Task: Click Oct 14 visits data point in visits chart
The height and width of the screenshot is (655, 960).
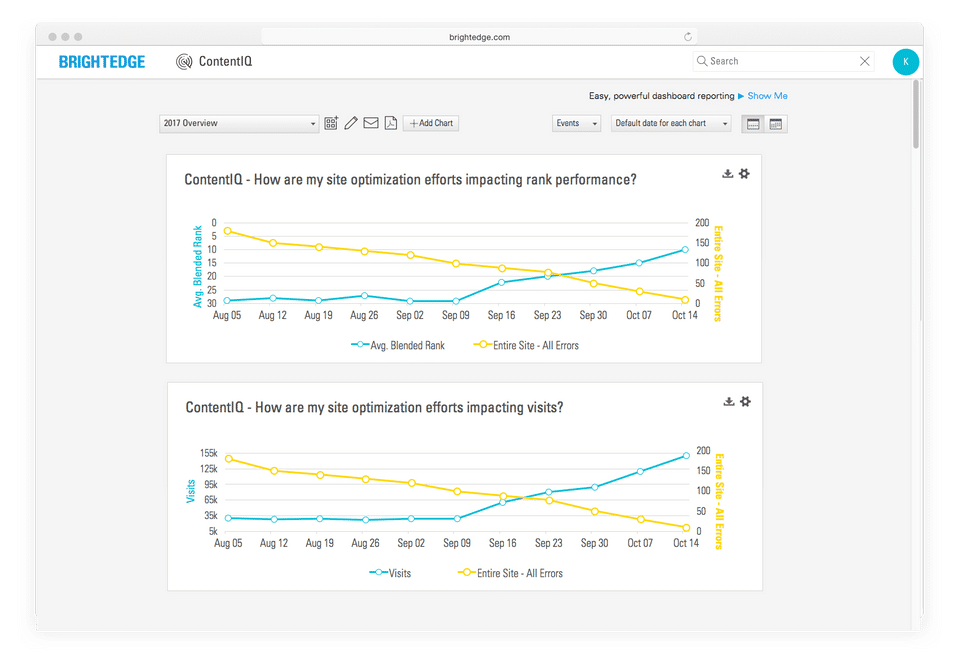Action: pyautogui.click(x=686, y=455)
